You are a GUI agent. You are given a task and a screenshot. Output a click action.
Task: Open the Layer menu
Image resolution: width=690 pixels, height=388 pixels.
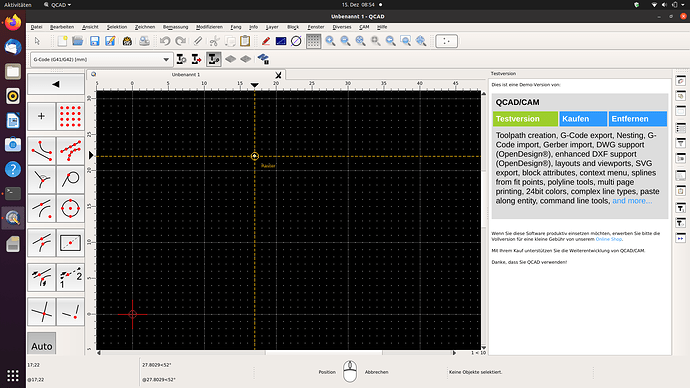tap(272, 27)
